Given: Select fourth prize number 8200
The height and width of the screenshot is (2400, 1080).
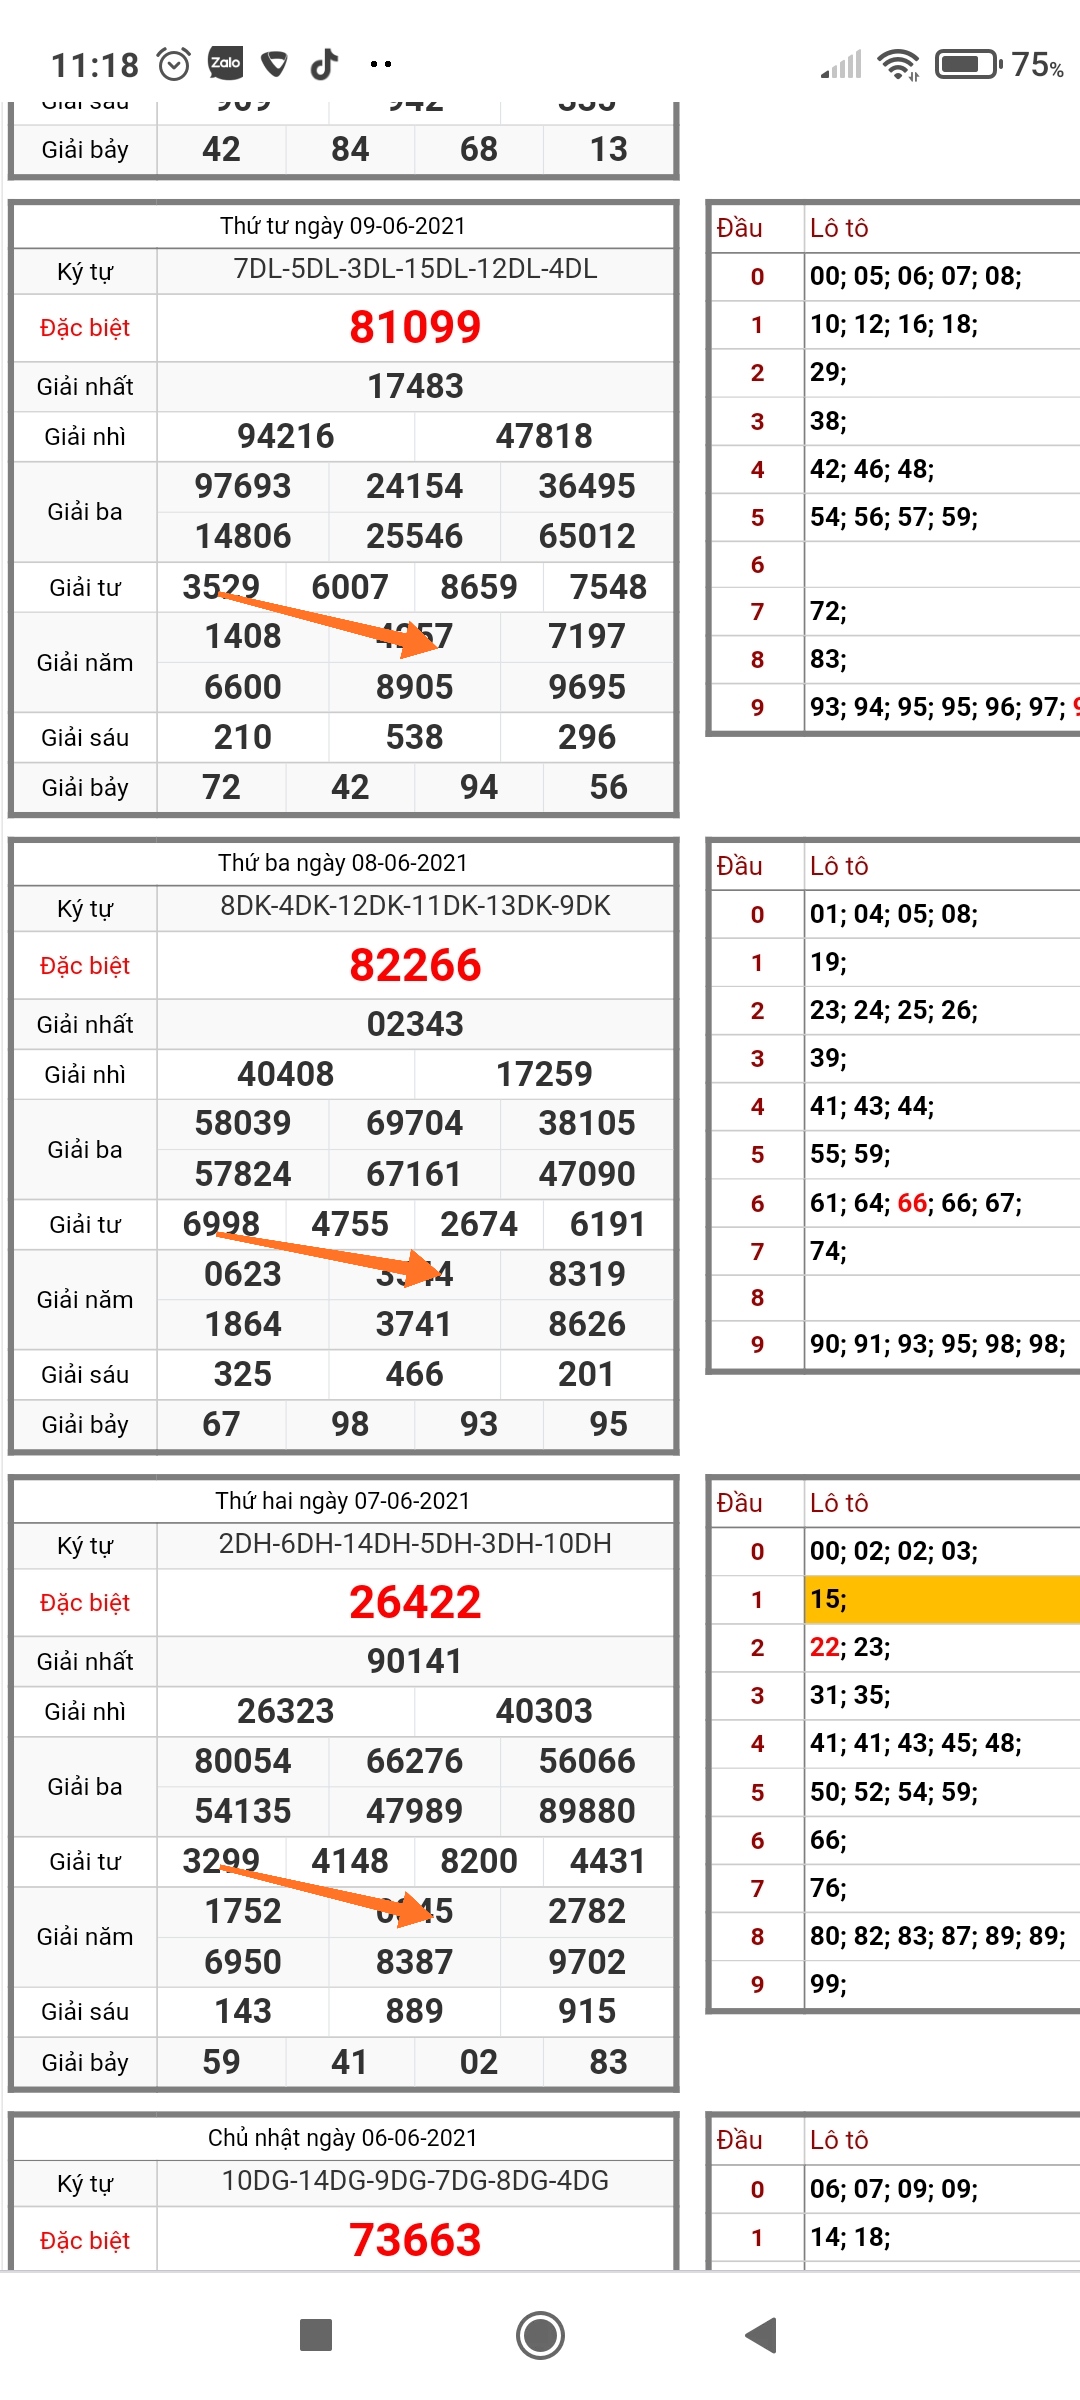Looking at the screenshot, I should pyautogui.click(x=479, y=1861).
